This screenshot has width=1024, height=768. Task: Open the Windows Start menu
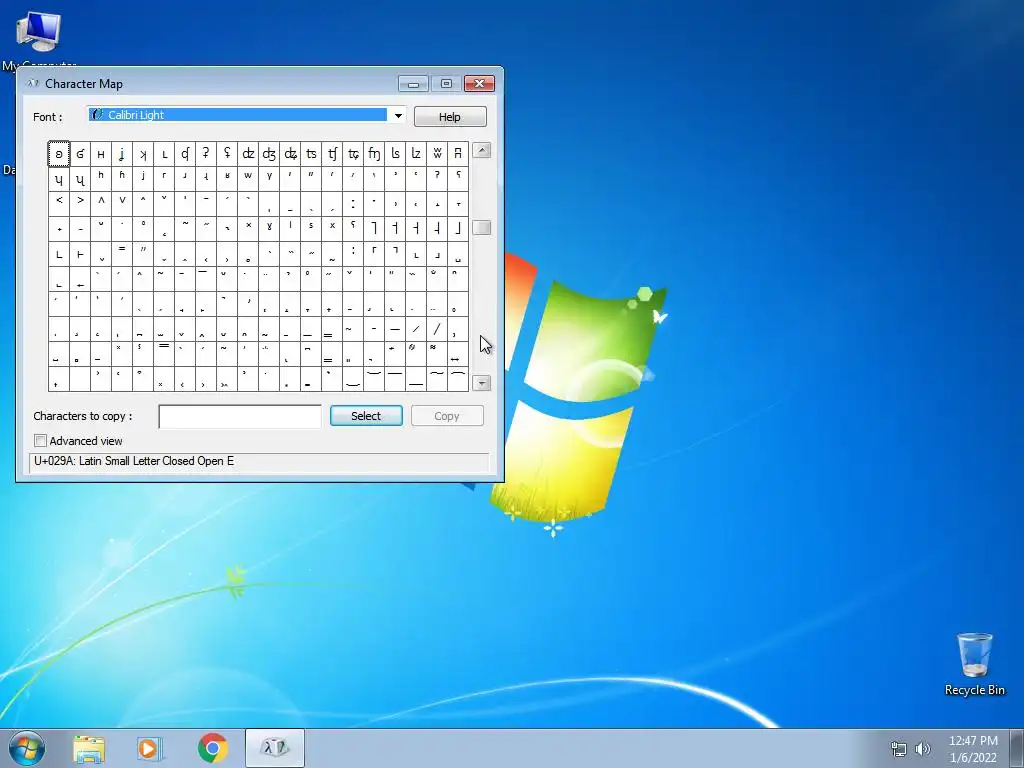[x=27, y=748]
